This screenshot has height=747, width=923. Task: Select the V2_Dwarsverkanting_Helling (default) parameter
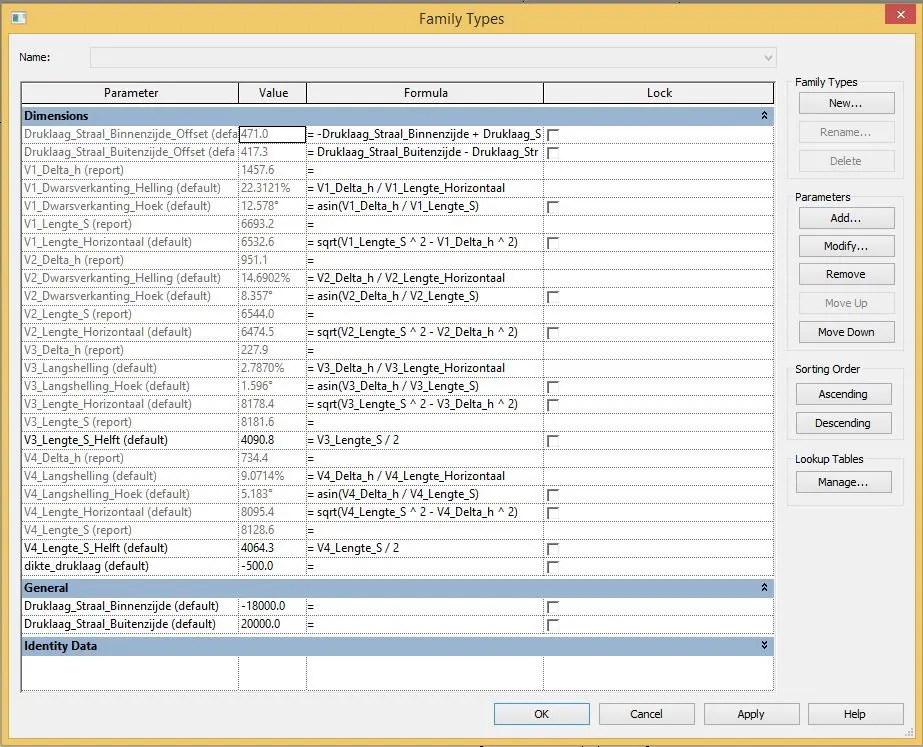[x=130, y=278]
